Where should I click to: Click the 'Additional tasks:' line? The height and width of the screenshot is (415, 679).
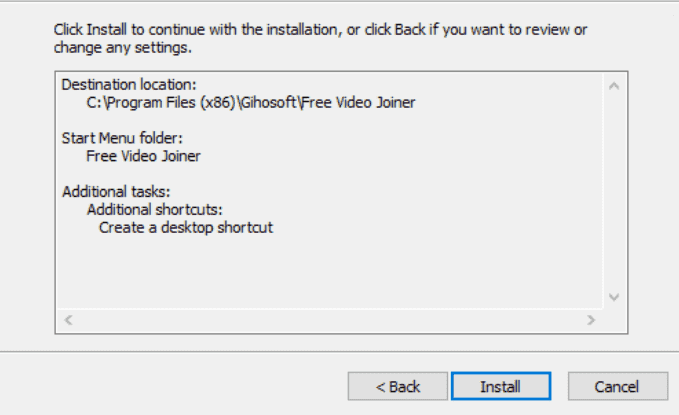point(116,191)
